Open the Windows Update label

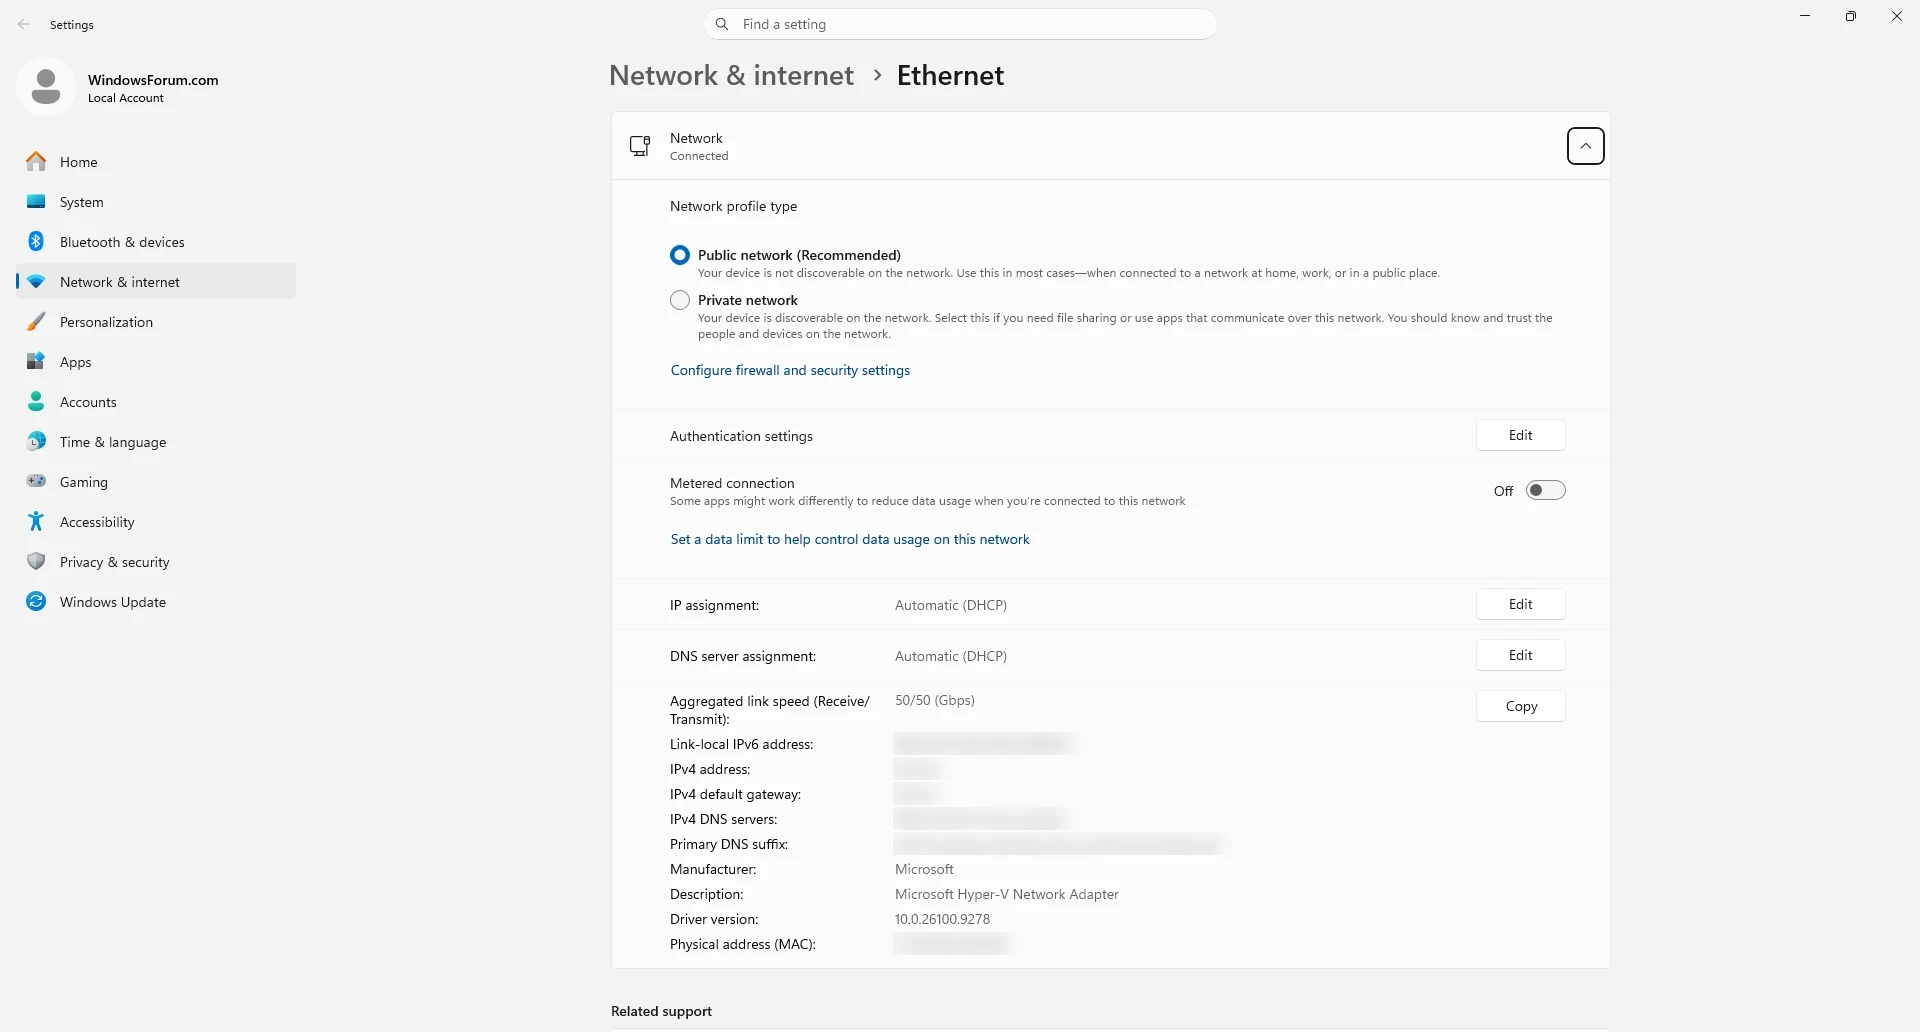coord(113,602)
